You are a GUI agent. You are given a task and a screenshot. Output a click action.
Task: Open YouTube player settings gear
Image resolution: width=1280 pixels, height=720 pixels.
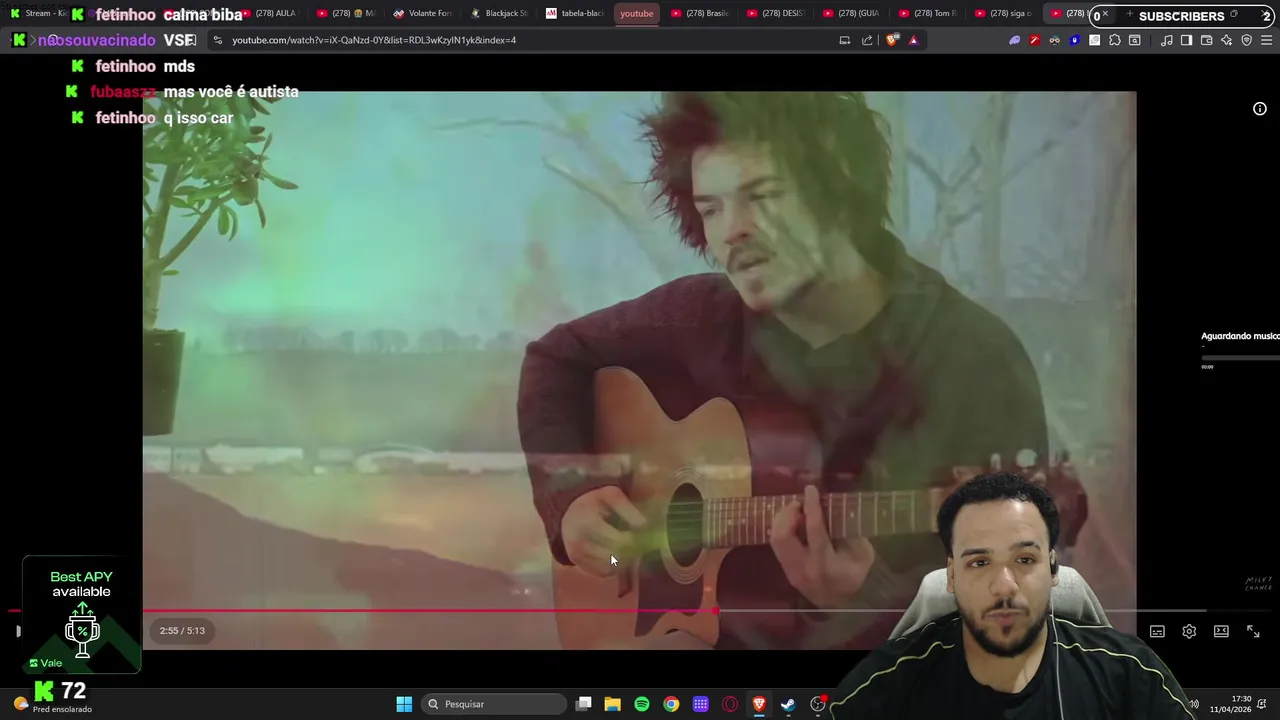click(x=1189, y=632)
